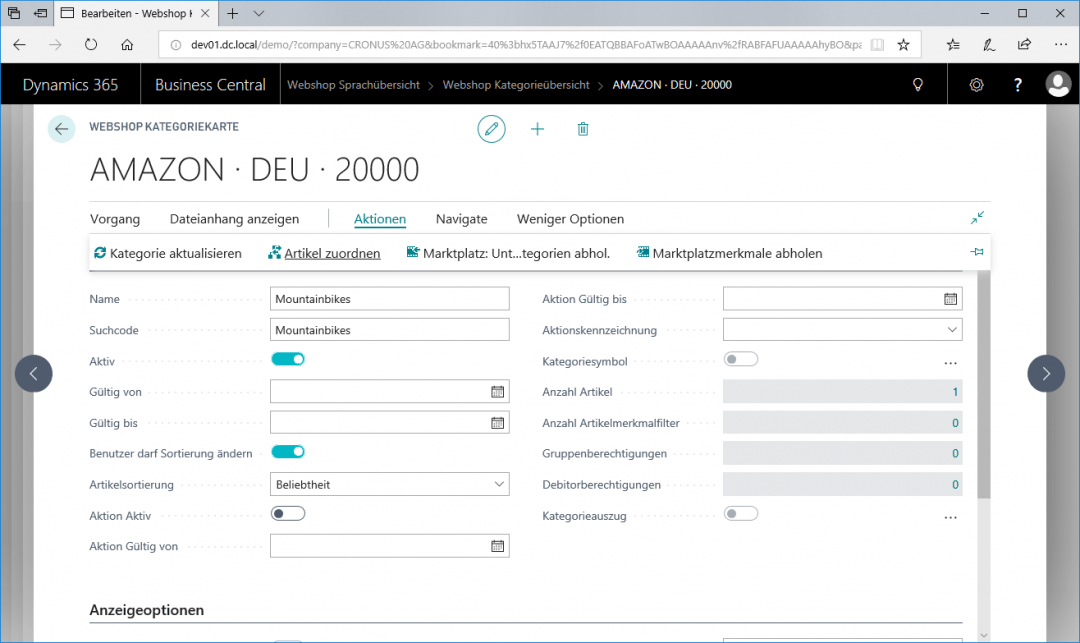Open the browser tab list chevron
Screen dimensions: 1080x643
[x=258, y=13]
